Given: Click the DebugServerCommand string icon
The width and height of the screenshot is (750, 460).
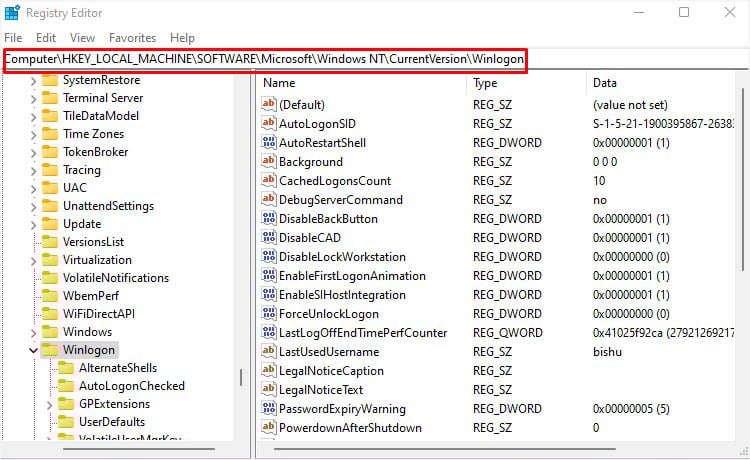Looking at the screenshot, I should point(269,199).
